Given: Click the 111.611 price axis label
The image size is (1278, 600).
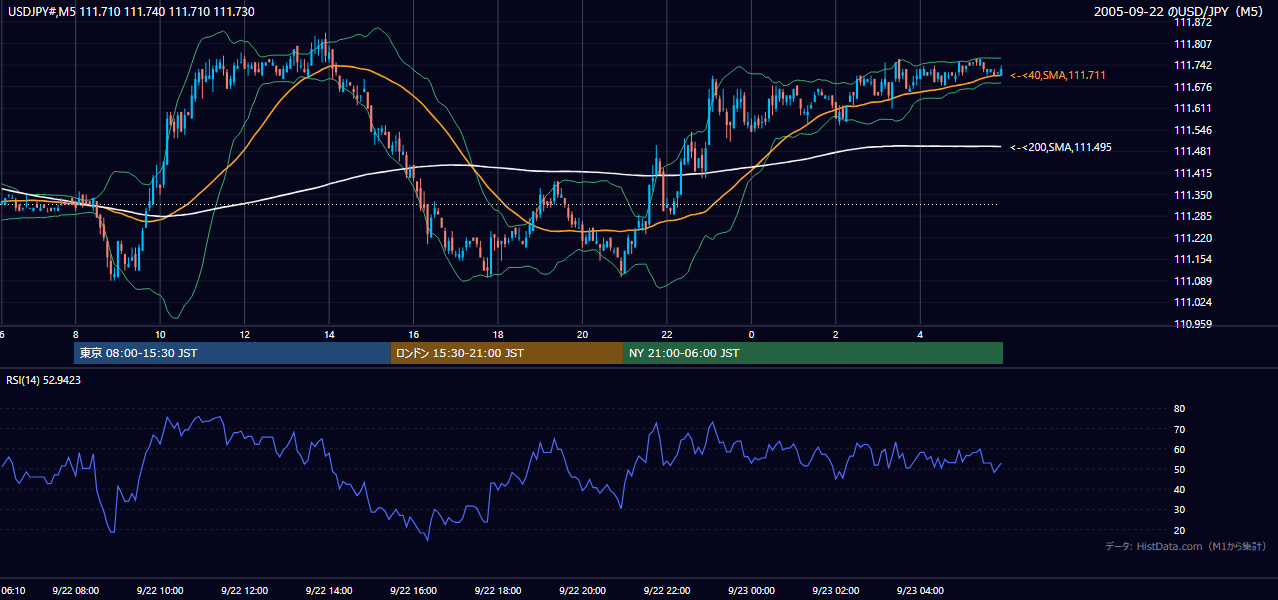Looking at the screenshot, I should pyautogui.click(x=1193, y=108).
